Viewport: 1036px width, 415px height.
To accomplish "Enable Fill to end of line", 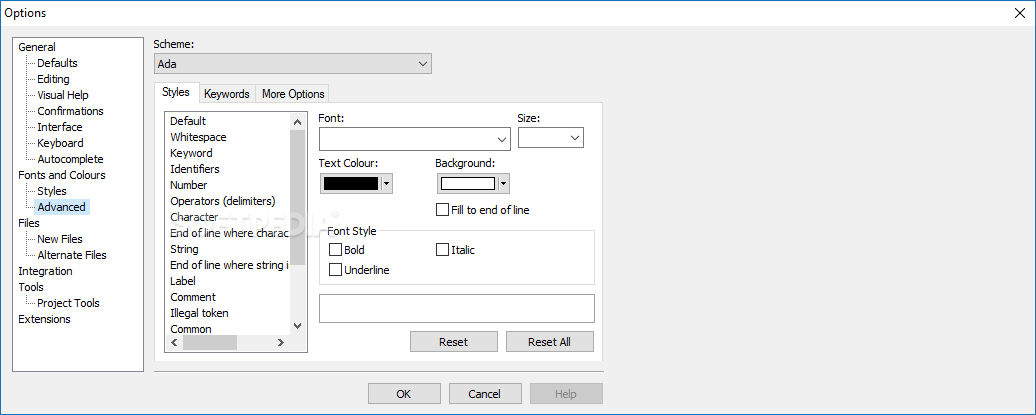I will [x=483, y=210].
